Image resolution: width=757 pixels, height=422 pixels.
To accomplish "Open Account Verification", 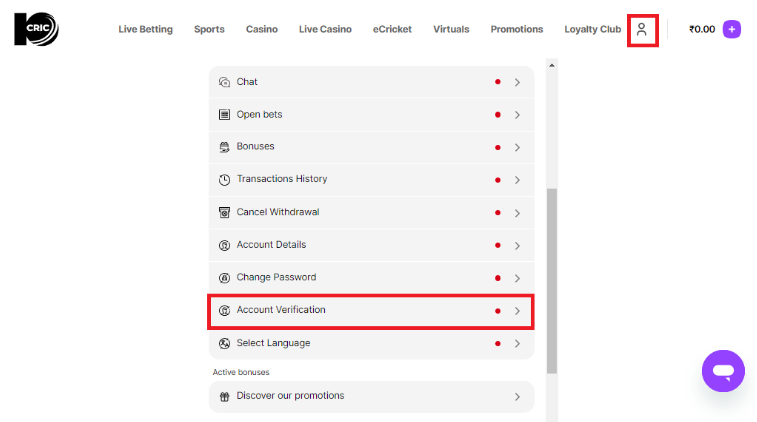I will pos(280,310).
